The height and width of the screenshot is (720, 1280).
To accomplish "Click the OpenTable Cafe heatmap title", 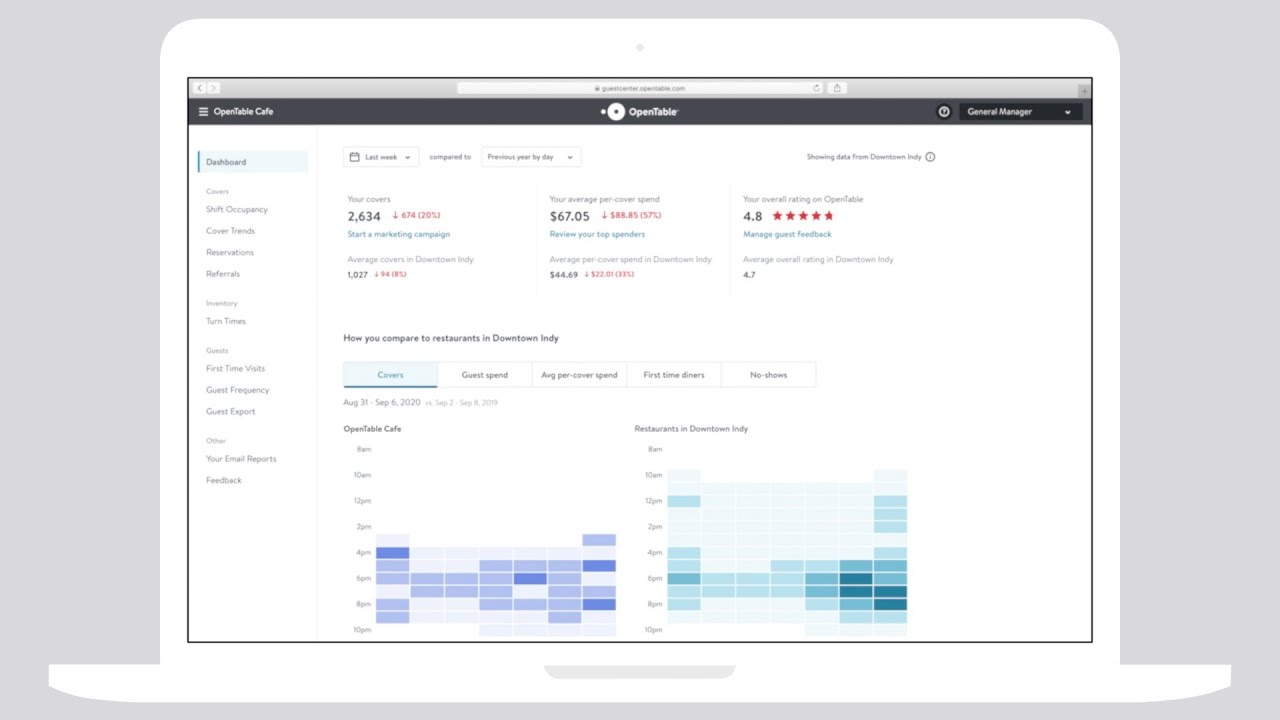I will click(372, 429).
